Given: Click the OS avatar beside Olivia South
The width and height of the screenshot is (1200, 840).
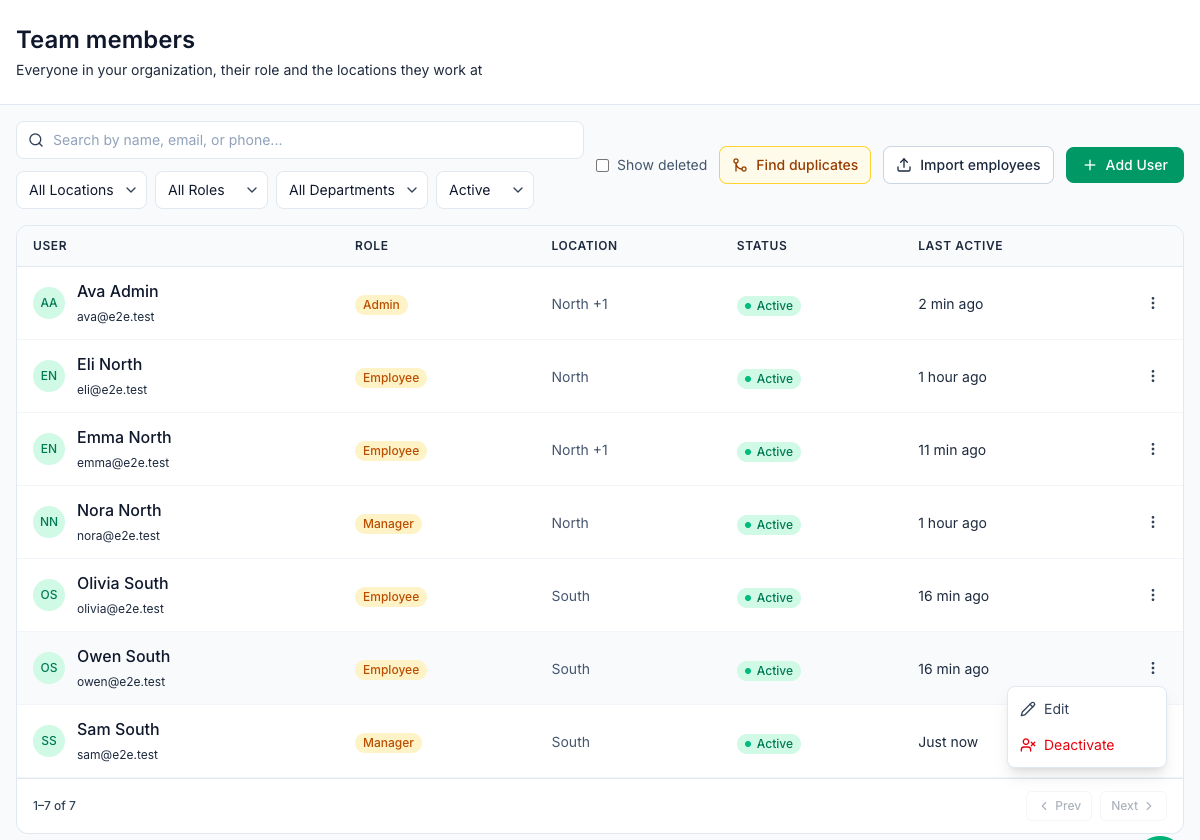Looking at the screenshot, I should coord(49,595).
